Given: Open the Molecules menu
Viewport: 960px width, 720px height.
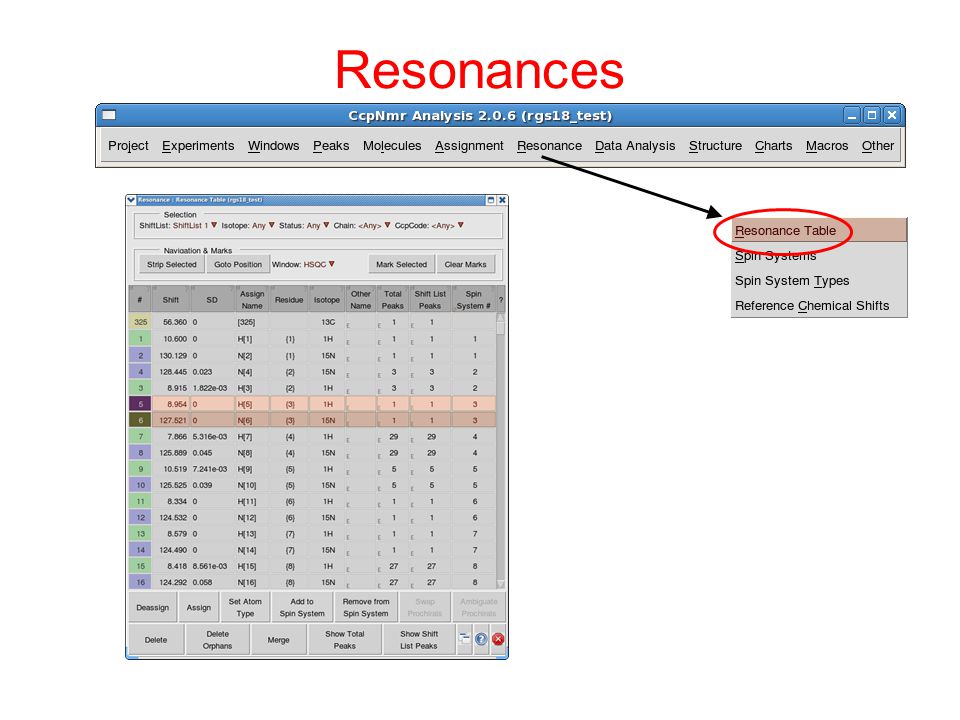Looking at the screenshot, I should pyautogui.click(x=392, y=146).
